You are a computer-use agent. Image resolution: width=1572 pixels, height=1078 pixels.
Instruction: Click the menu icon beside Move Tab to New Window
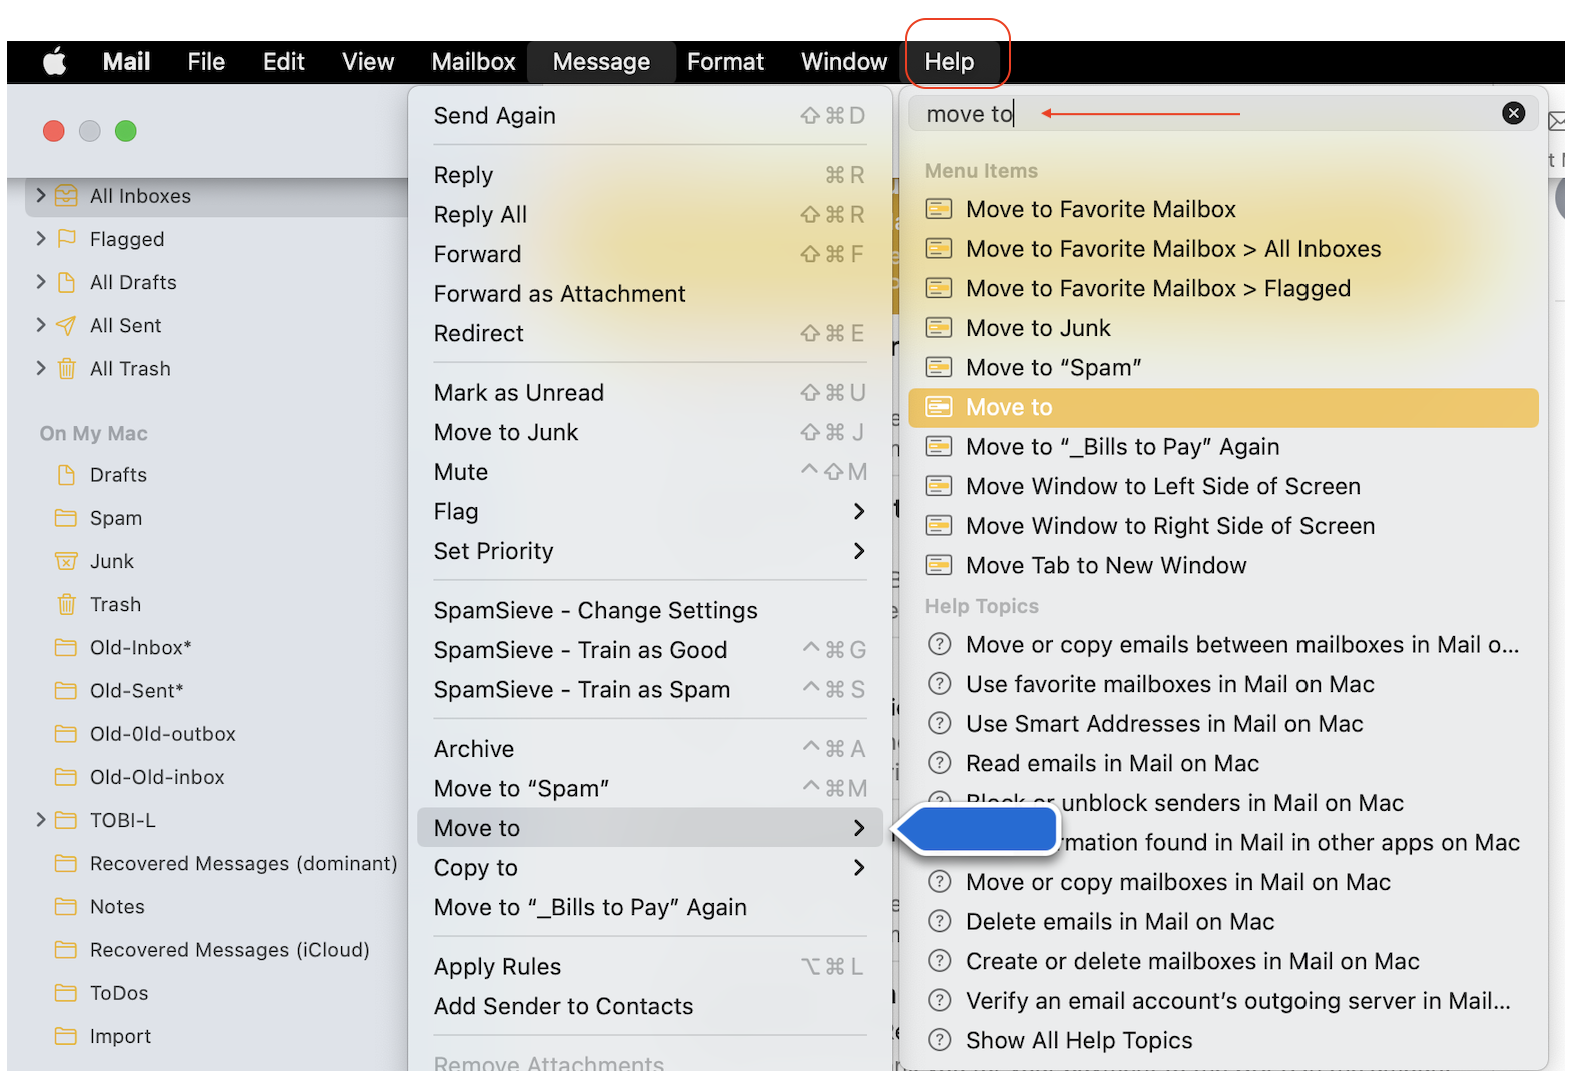pyautogui.click(x=938, y=565)
